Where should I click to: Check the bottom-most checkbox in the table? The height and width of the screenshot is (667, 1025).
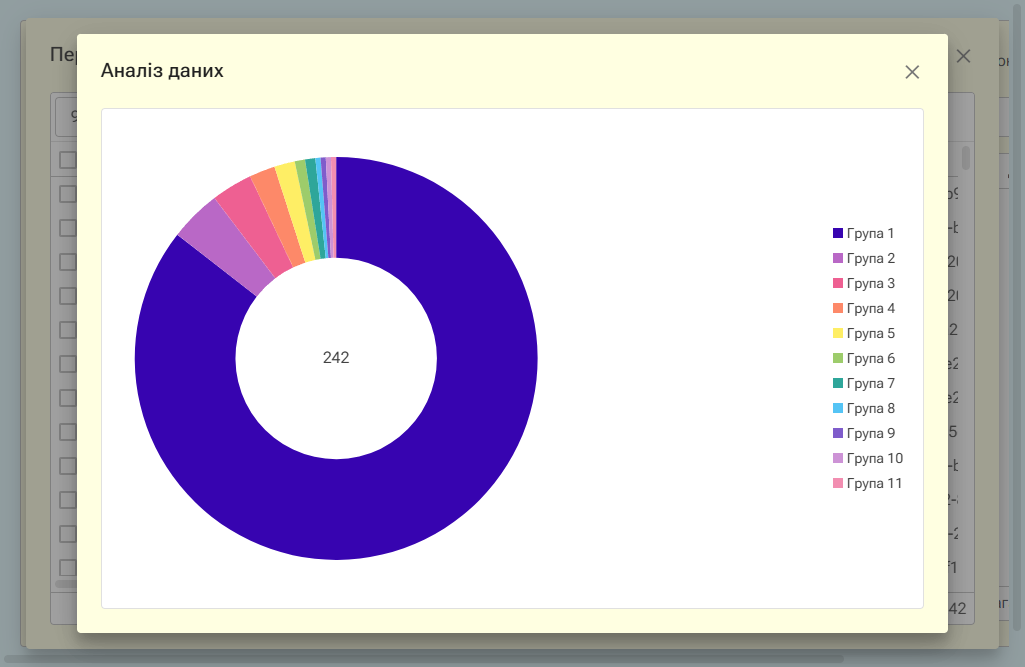68,566
